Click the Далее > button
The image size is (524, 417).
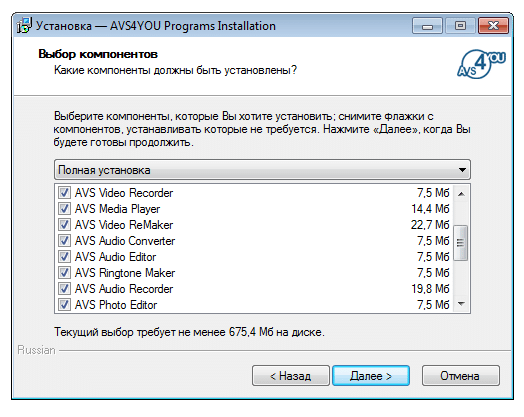[371, 376]
